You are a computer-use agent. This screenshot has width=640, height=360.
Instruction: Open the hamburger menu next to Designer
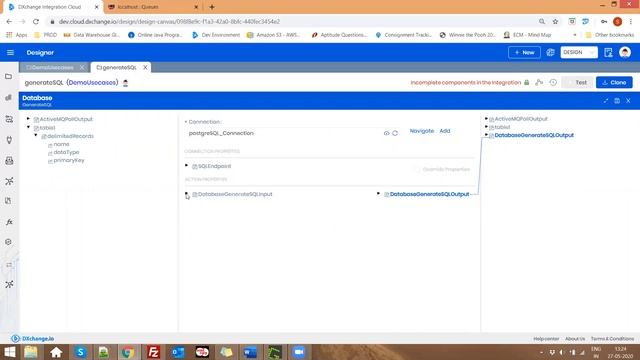[10, 53]
